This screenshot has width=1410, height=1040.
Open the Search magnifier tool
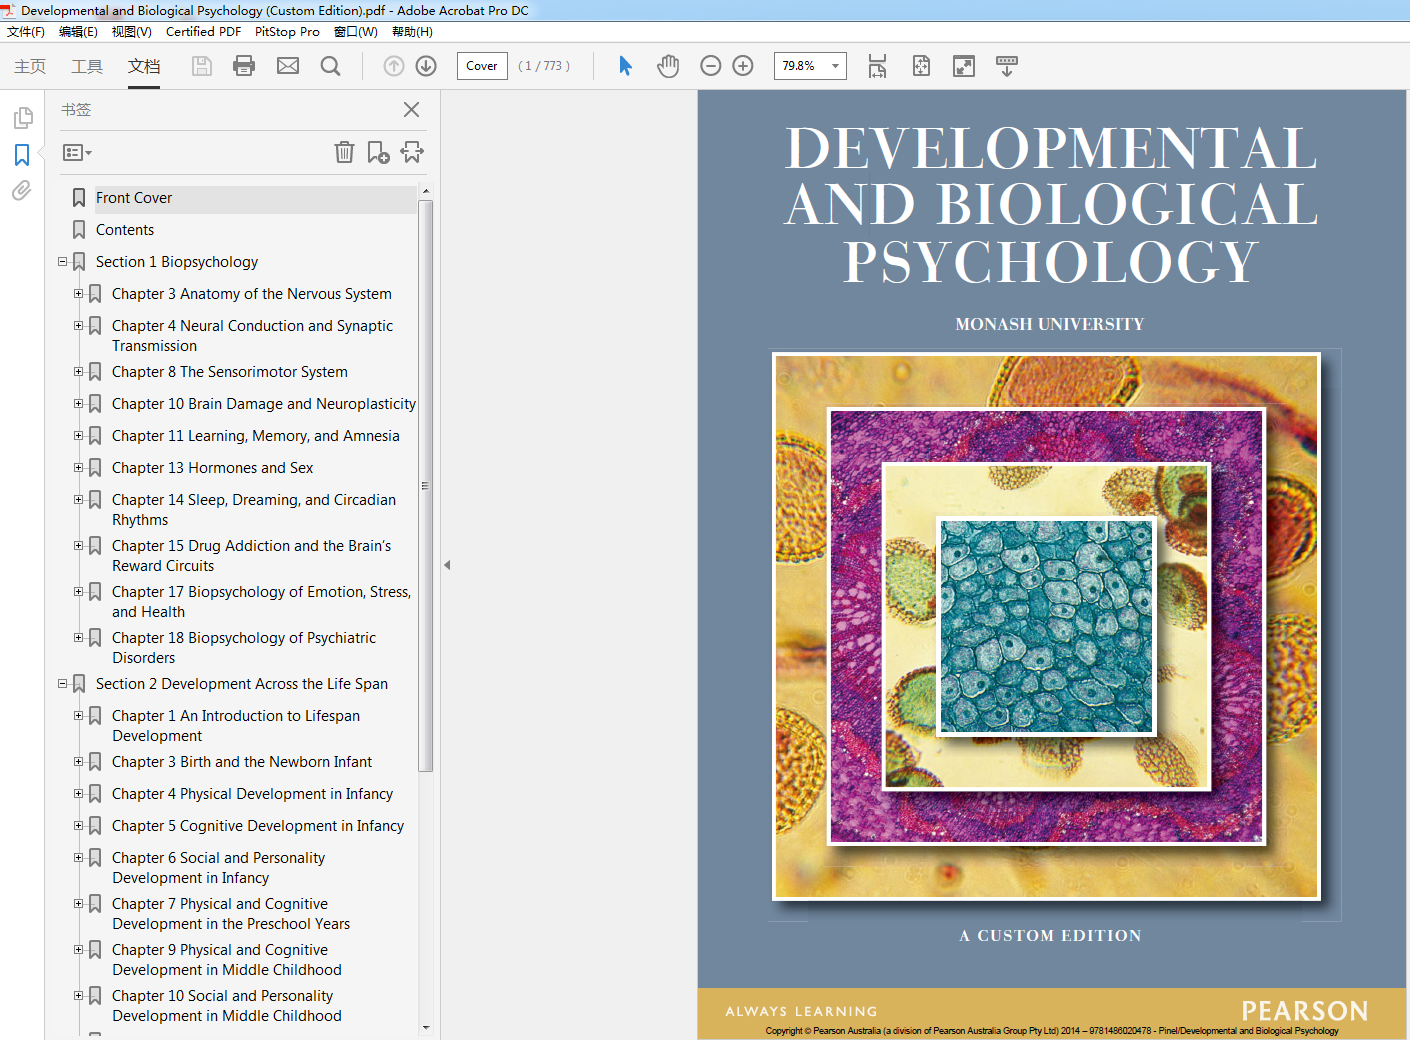[330, 66]
